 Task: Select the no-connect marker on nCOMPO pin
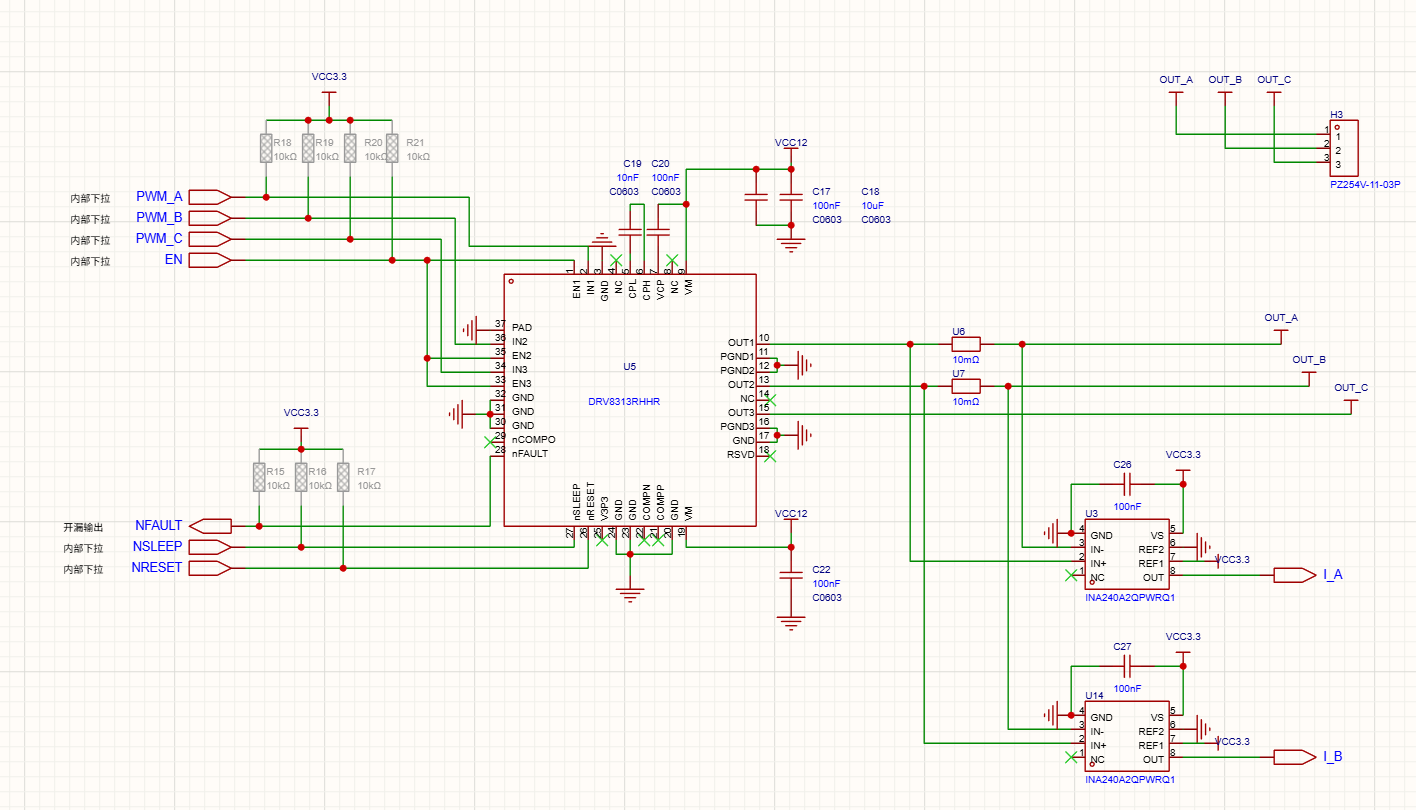click(489, 440)
